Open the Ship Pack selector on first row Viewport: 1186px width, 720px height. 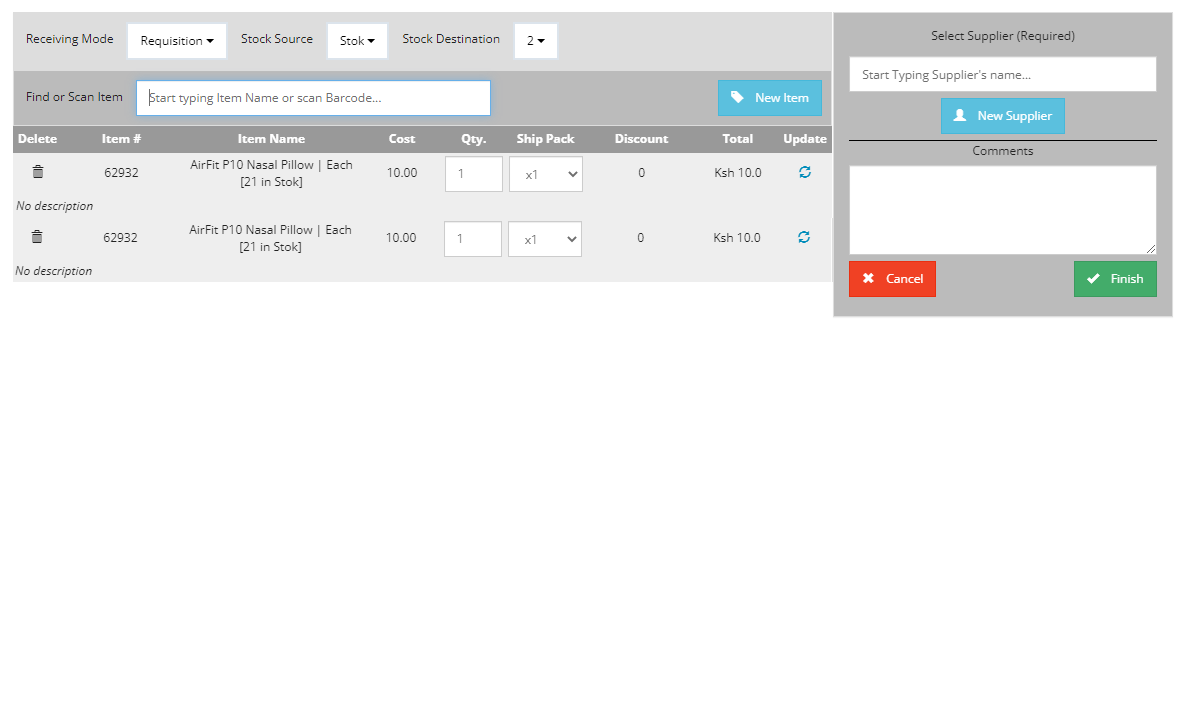pos(545,173)
